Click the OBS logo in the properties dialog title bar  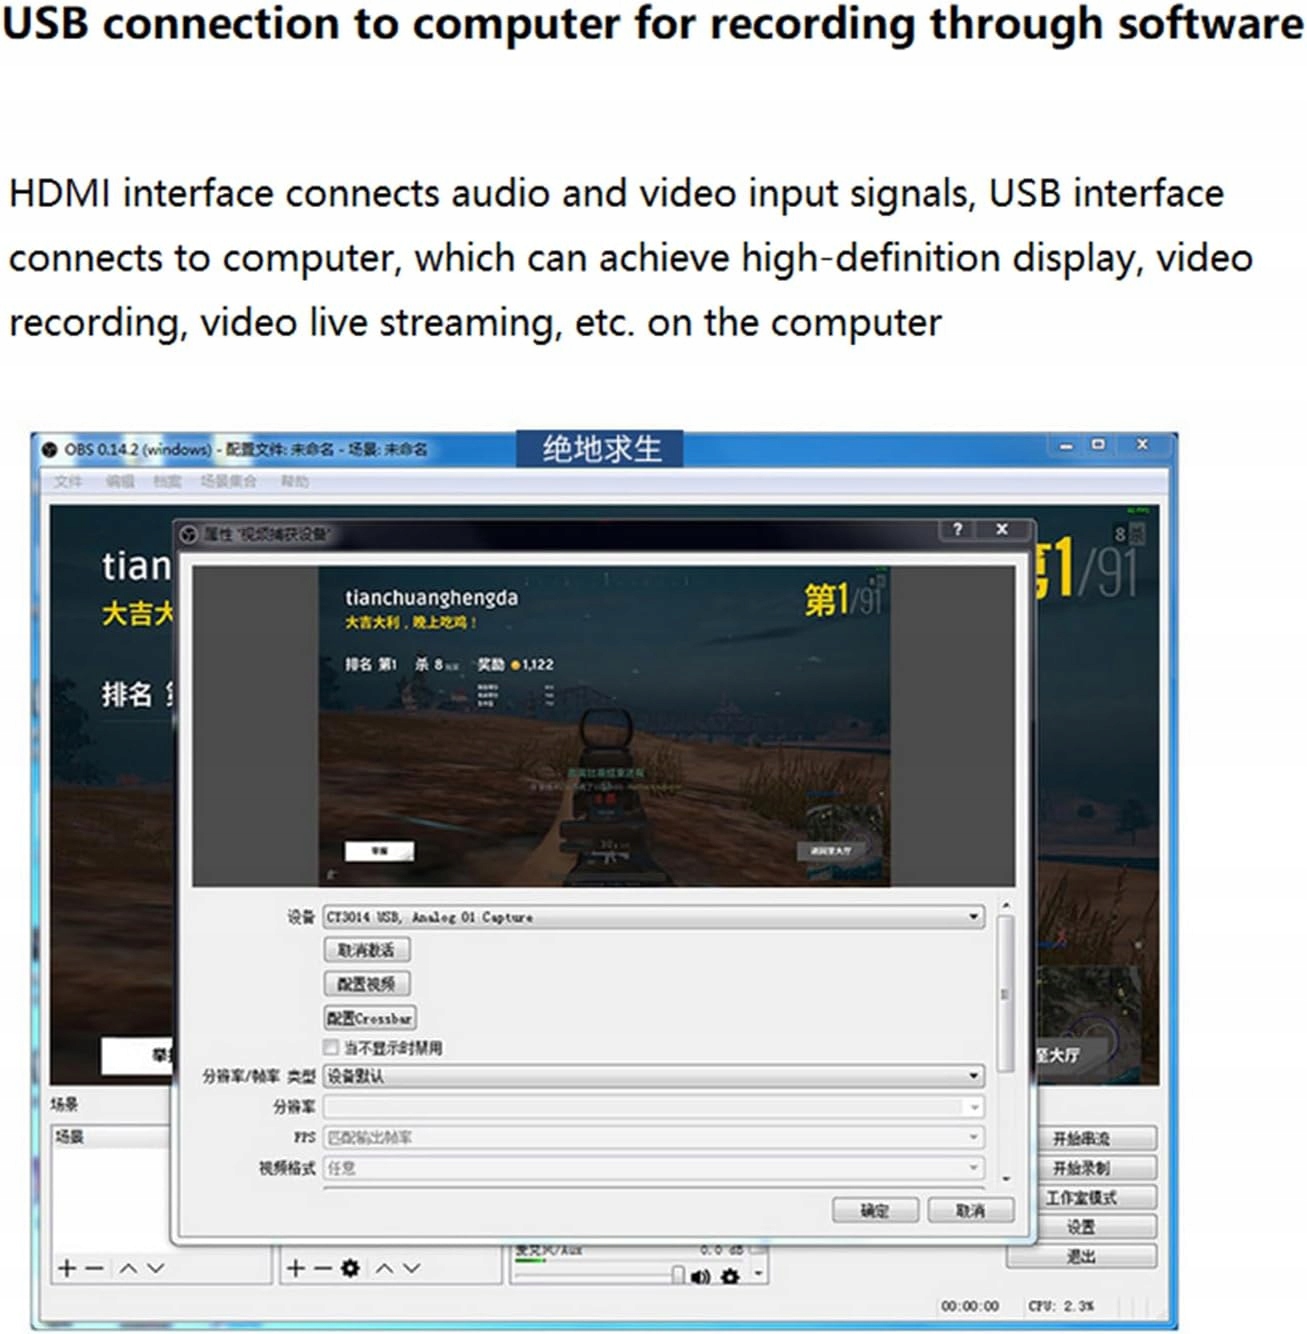coord(189,534)
